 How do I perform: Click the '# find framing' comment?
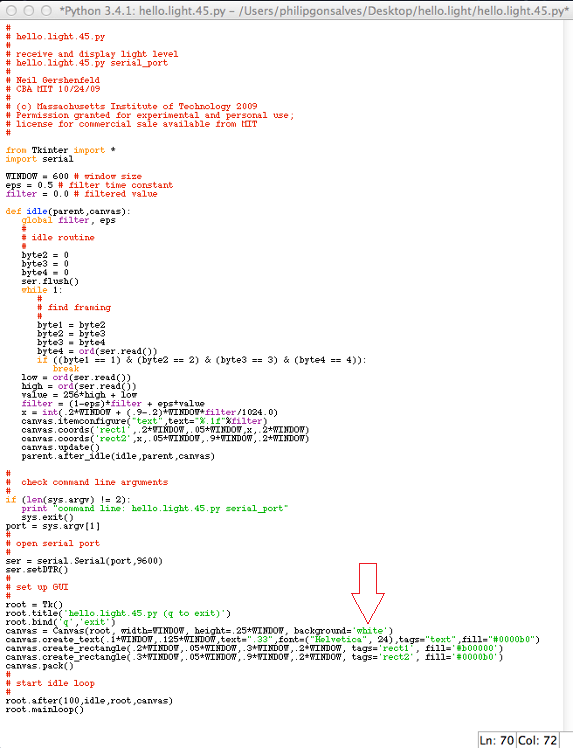(x=74, y=308)
